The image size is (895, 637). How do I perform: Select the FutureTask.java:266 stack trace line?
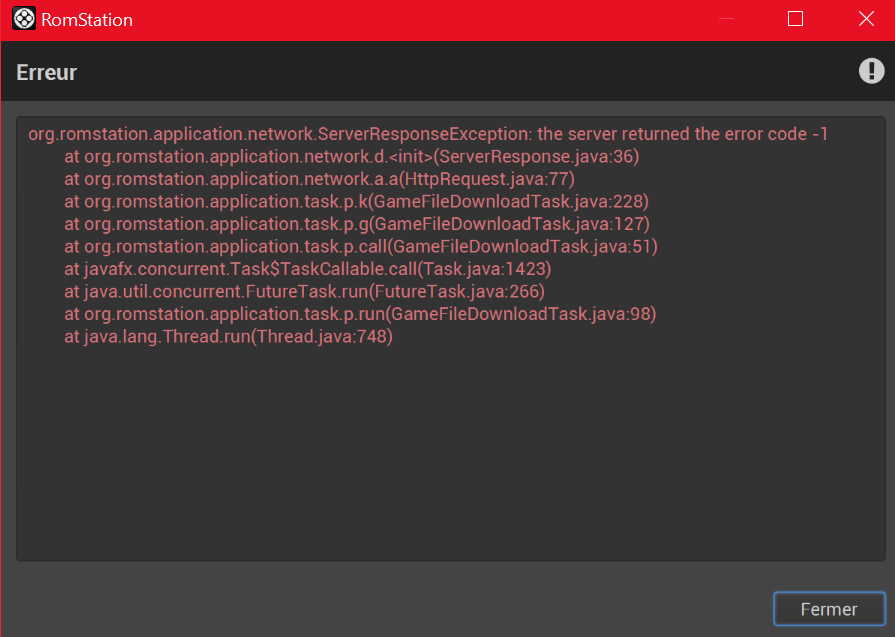click(304, 292)
